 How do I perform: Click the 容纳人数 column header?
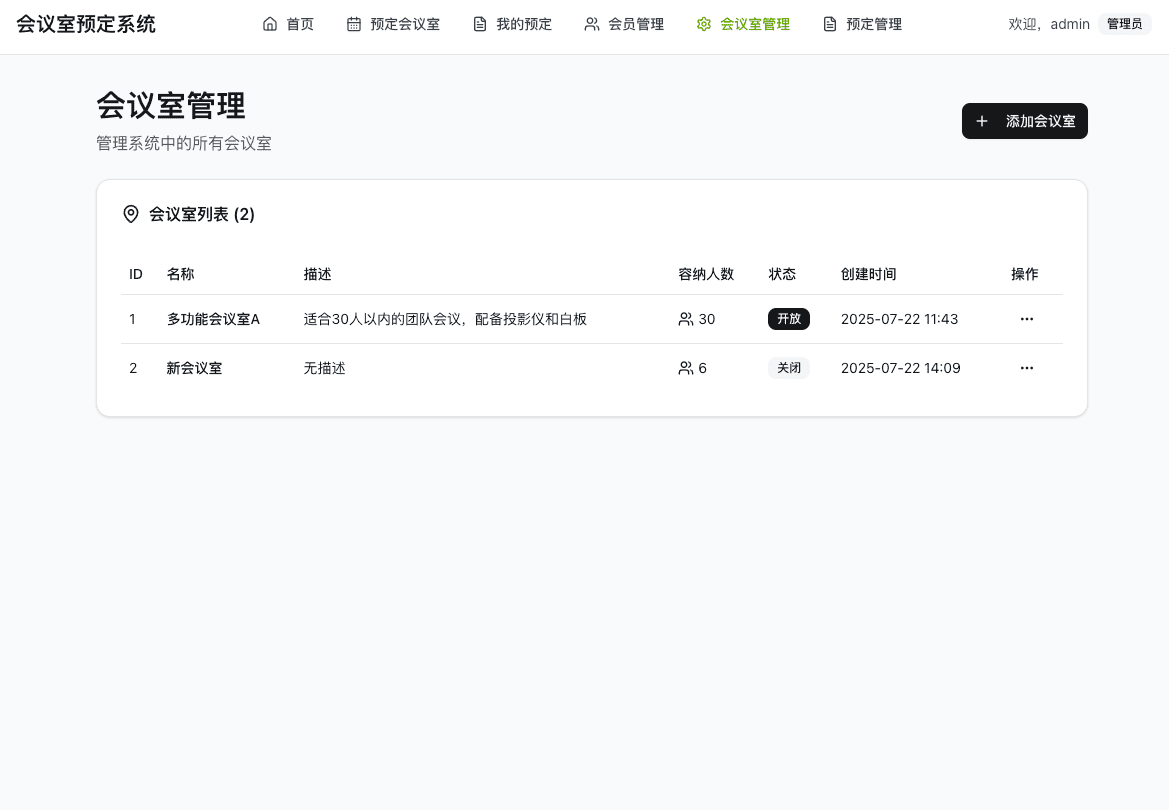706,274
